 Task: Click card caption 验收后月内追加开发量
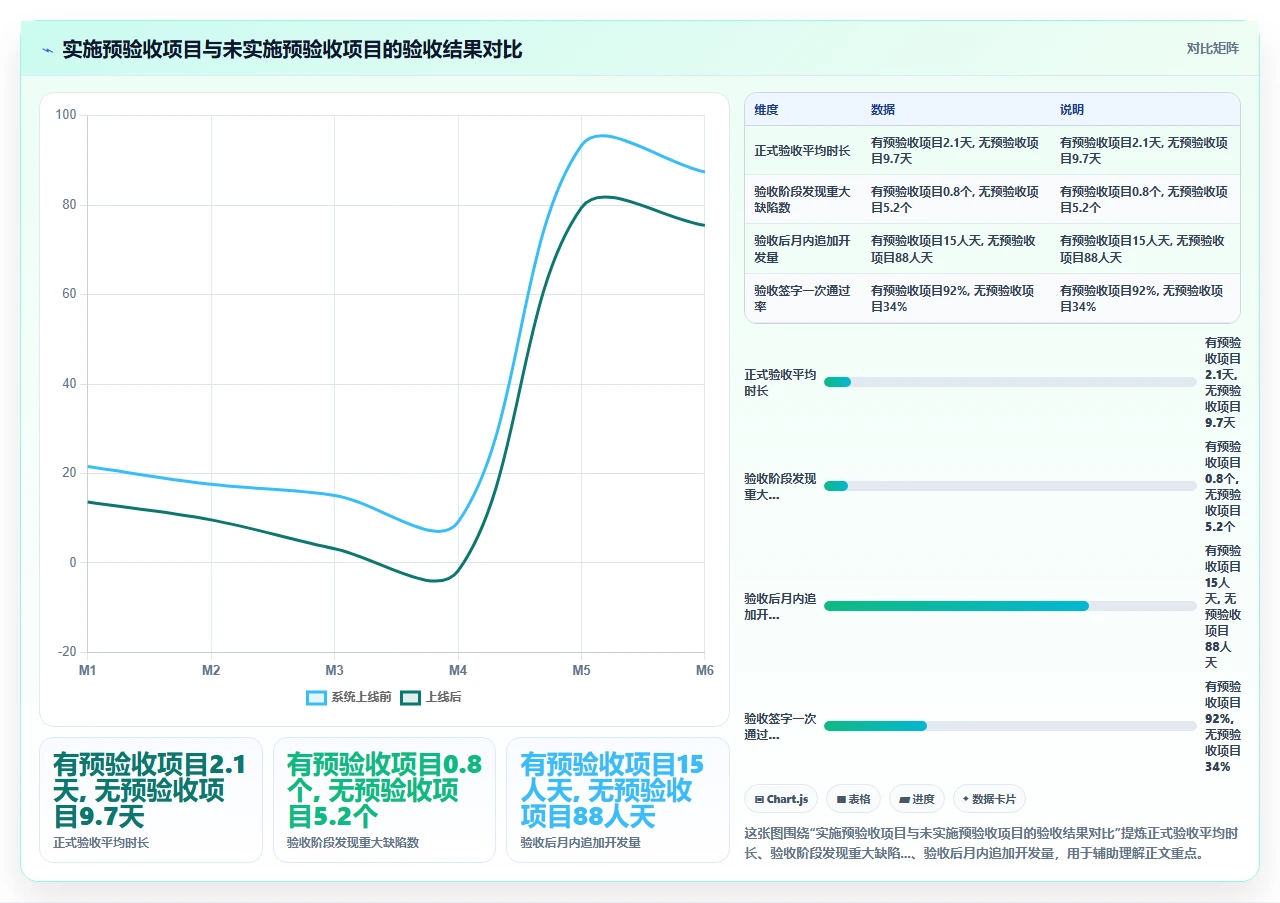click(x=581, y=843)
